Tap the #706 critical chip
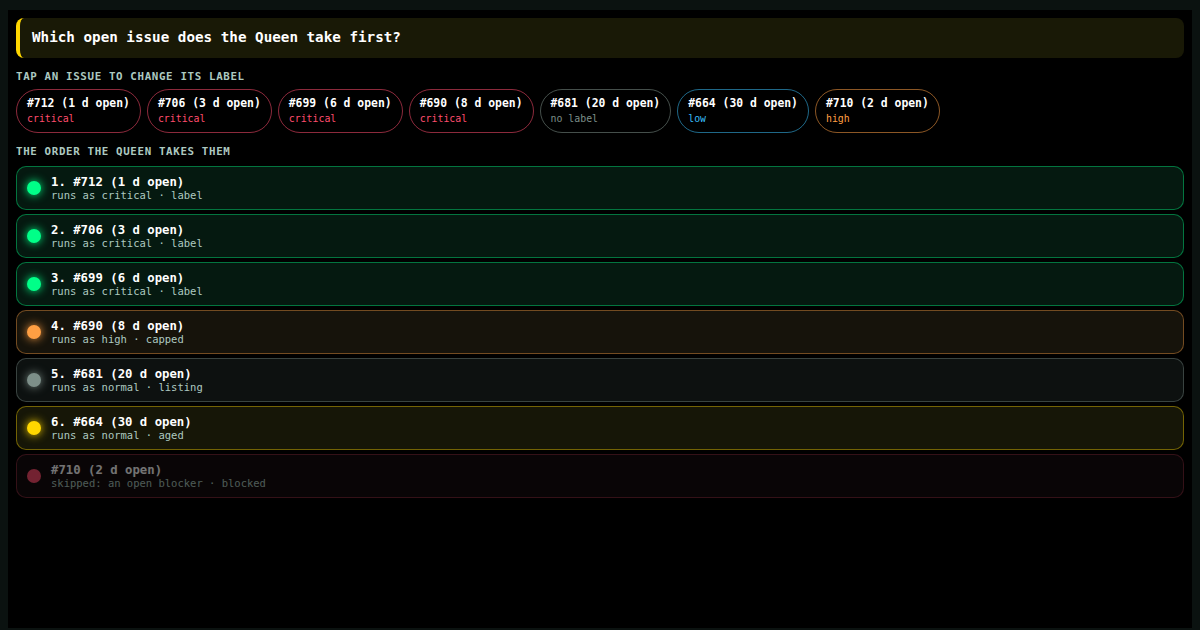 tap(209, 111)
